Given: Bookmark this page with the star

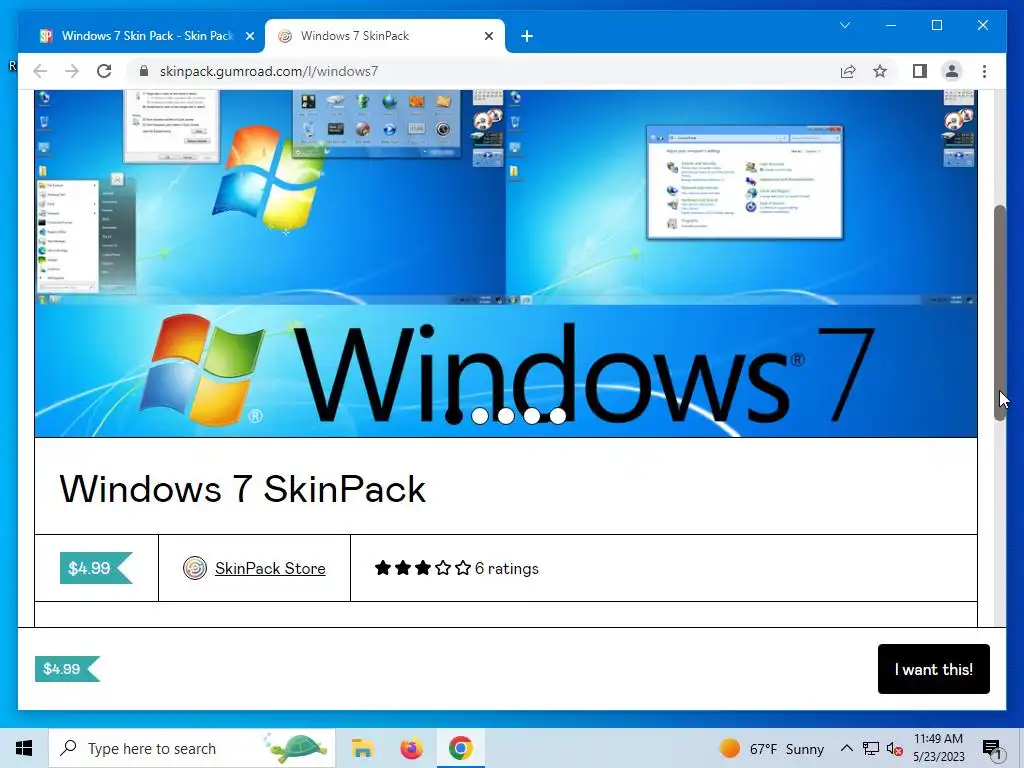Looking at the screenshot, I should [x=880, y=71].
